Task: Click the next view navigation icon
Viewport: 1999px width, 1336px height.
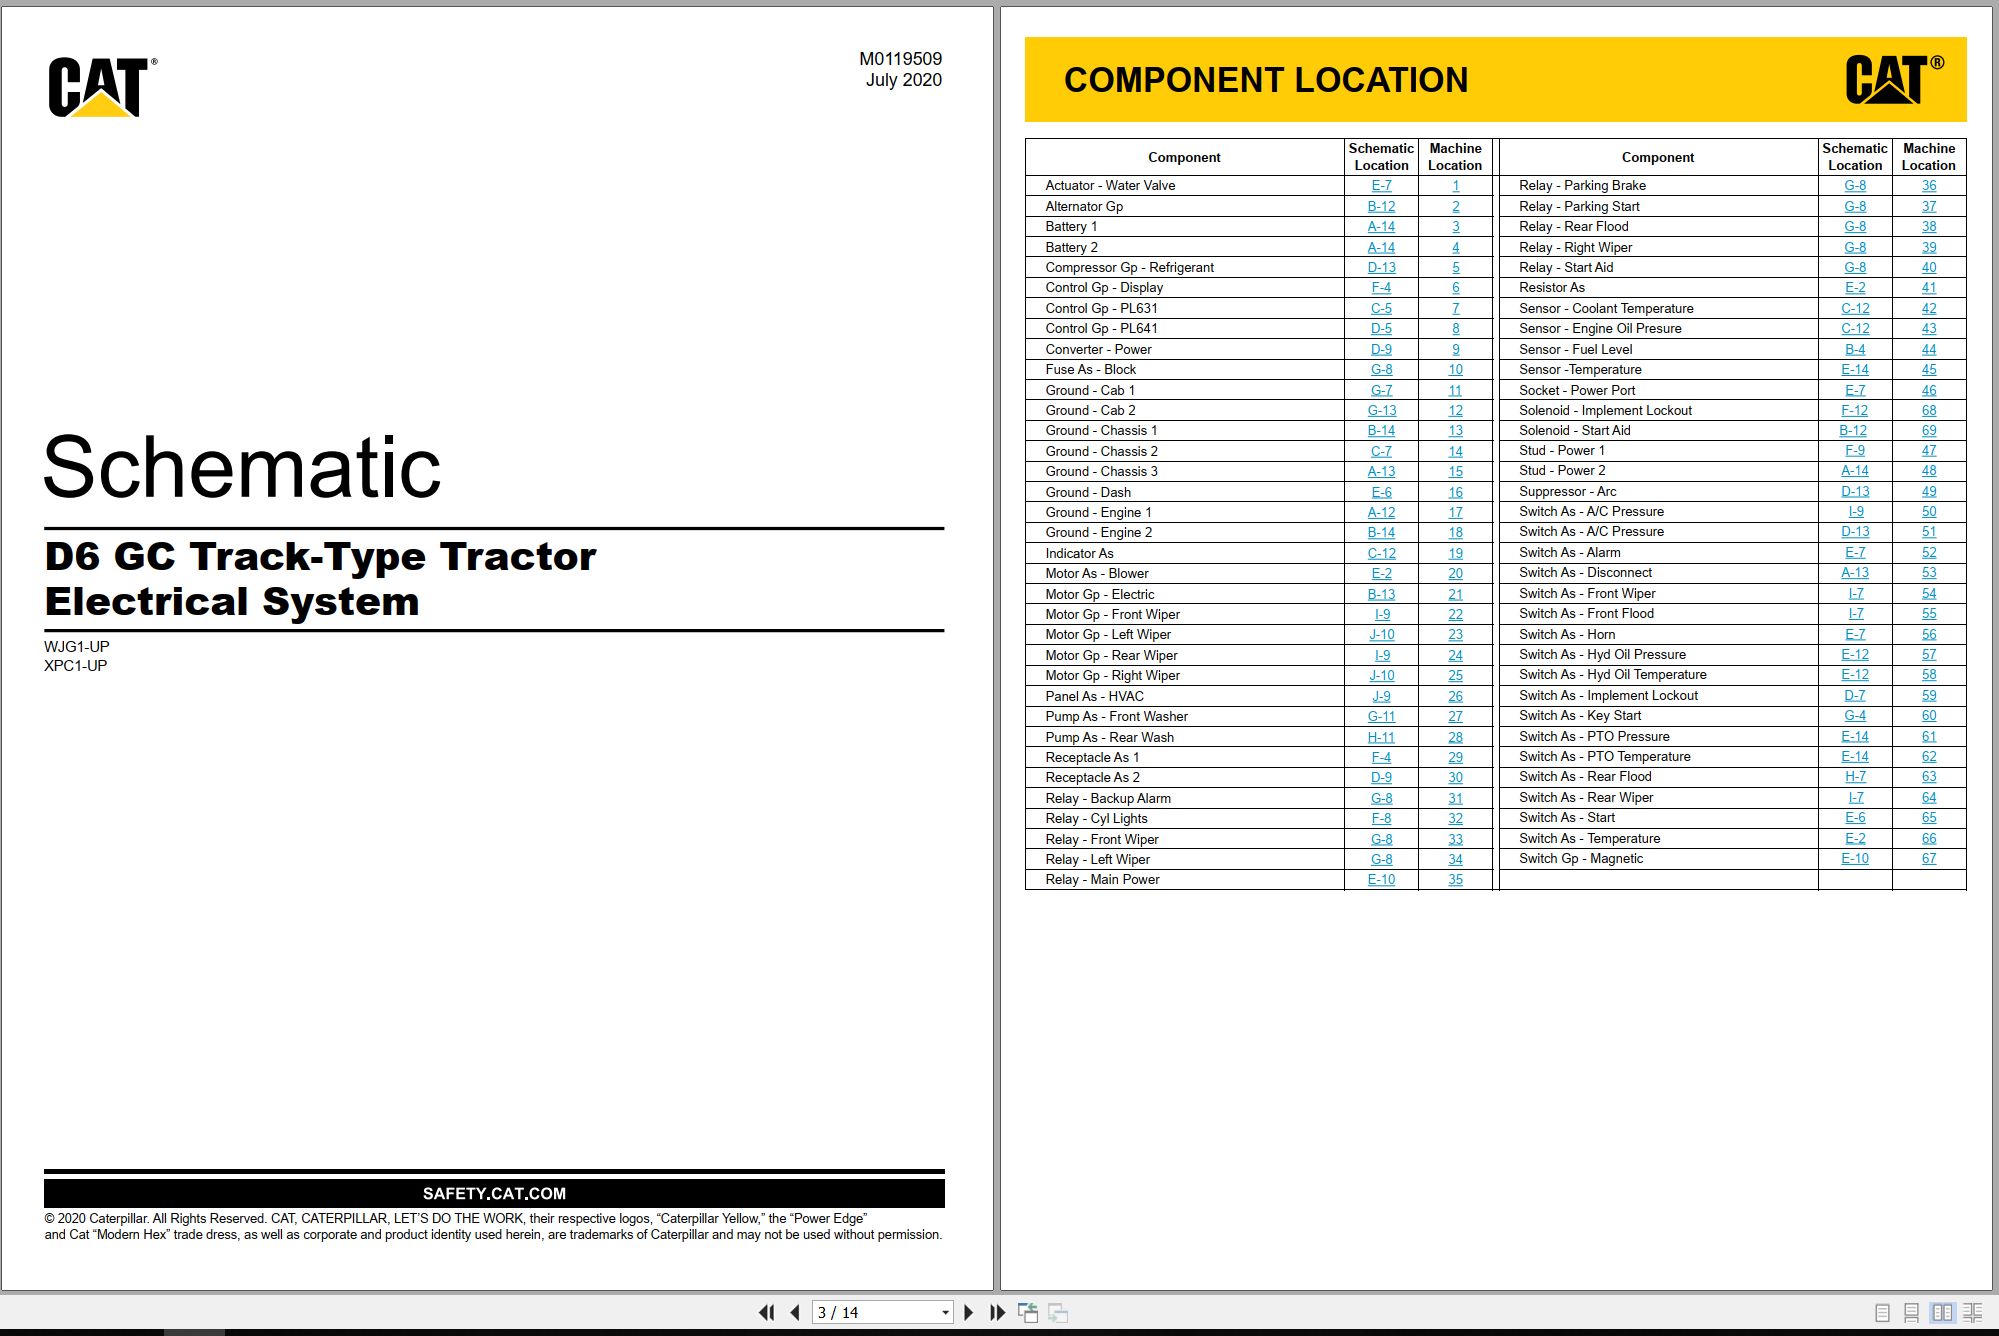Action: 1058,1312
